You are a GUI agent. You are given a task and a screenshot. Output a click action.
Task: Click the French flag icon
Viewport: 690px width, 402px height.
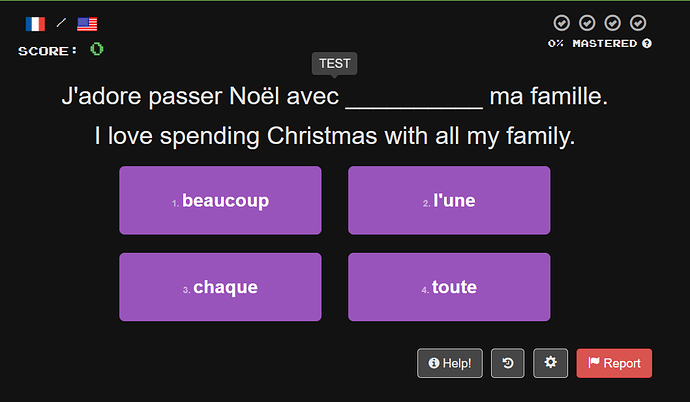(35, 24)
